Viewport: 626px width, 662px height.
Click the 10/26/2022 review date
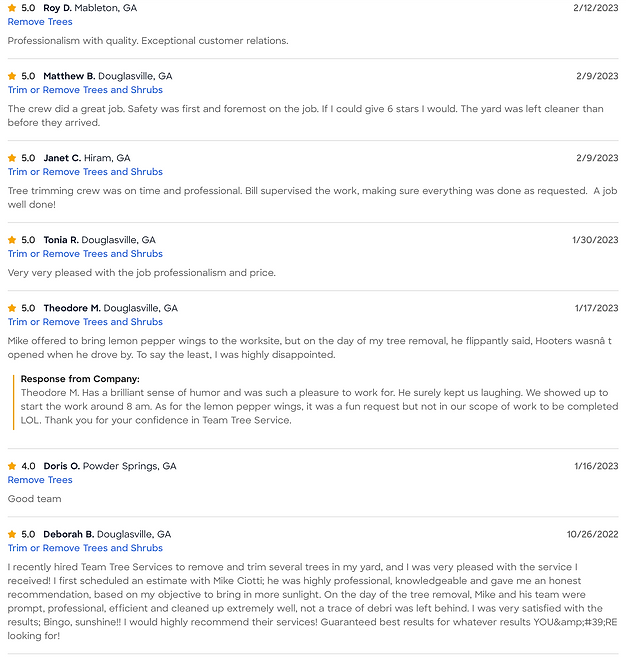point(592,534)
